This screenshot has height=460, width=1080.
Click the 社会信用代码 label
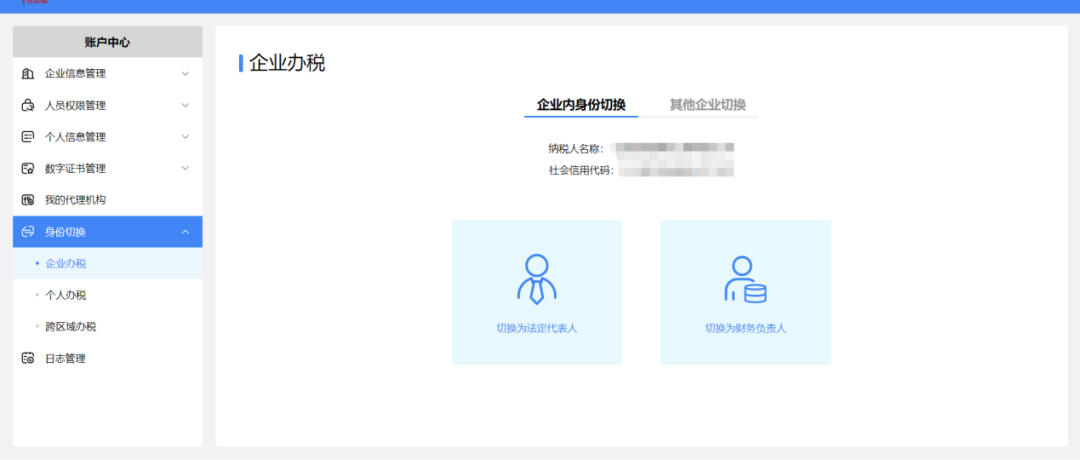[x=581, y=170]
